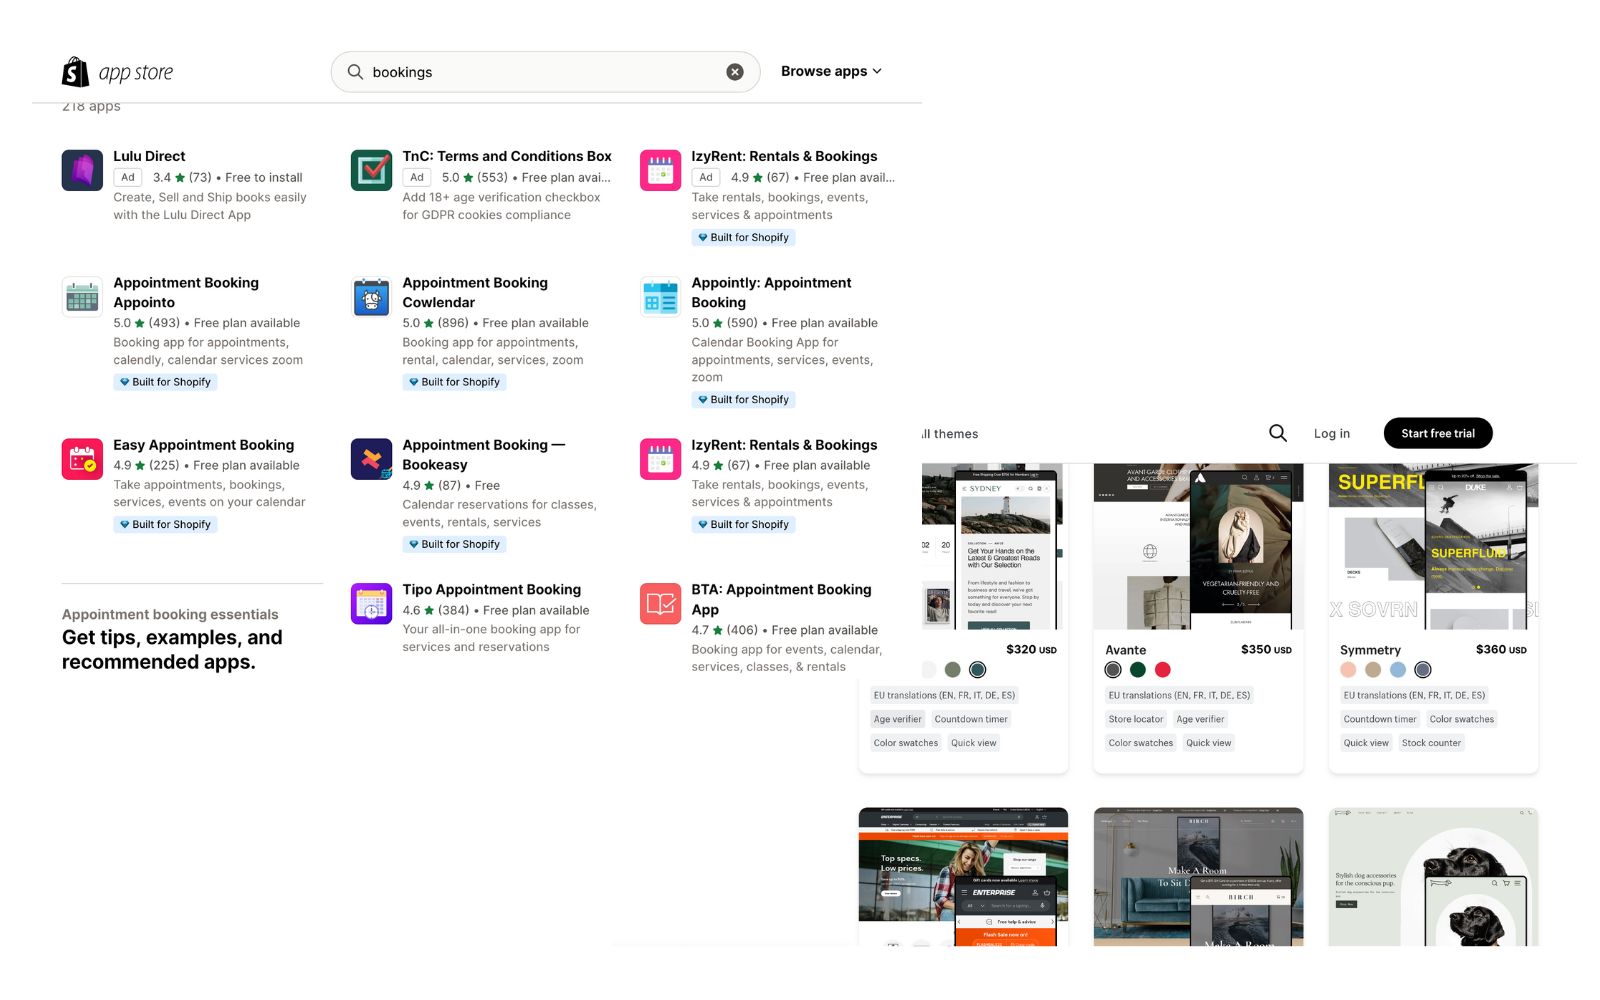
Task: Open Appointly app icon
Action: point(660,297)
